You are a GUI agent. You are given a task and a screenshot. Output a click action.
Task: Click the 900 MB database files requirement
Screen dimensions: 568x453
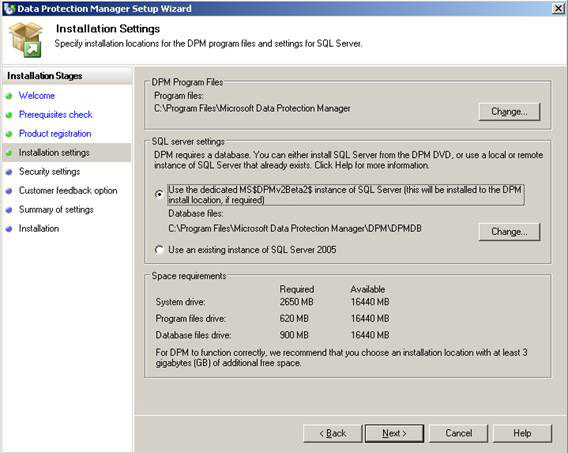294,335
